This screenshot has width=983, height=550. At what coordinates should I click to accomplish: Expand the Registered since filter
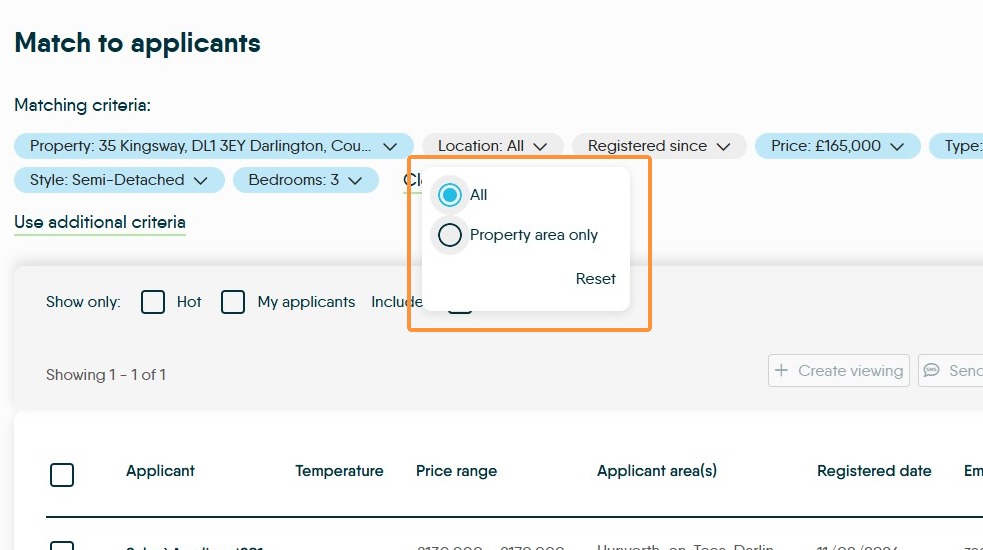pyautogui.click(x=659, y=146)
